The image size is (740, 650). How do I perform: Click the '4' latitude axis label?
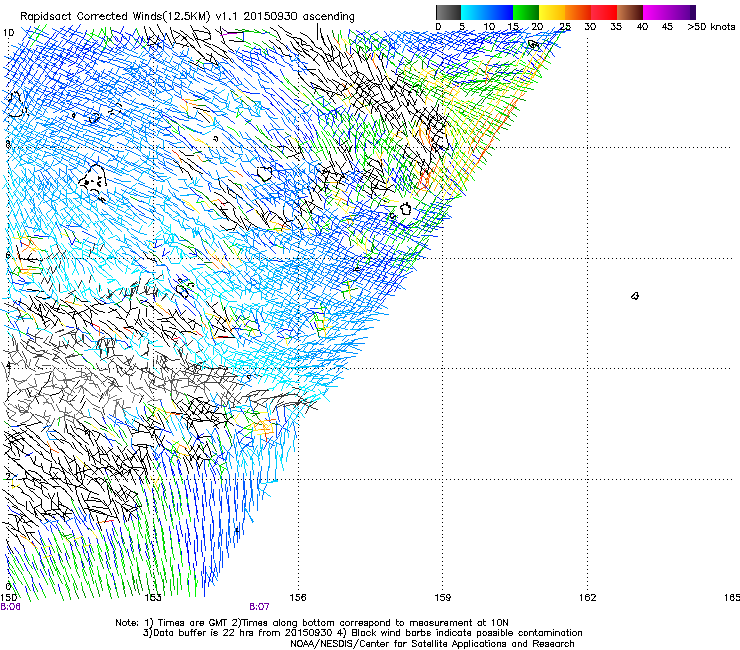(x=8, y=366)
